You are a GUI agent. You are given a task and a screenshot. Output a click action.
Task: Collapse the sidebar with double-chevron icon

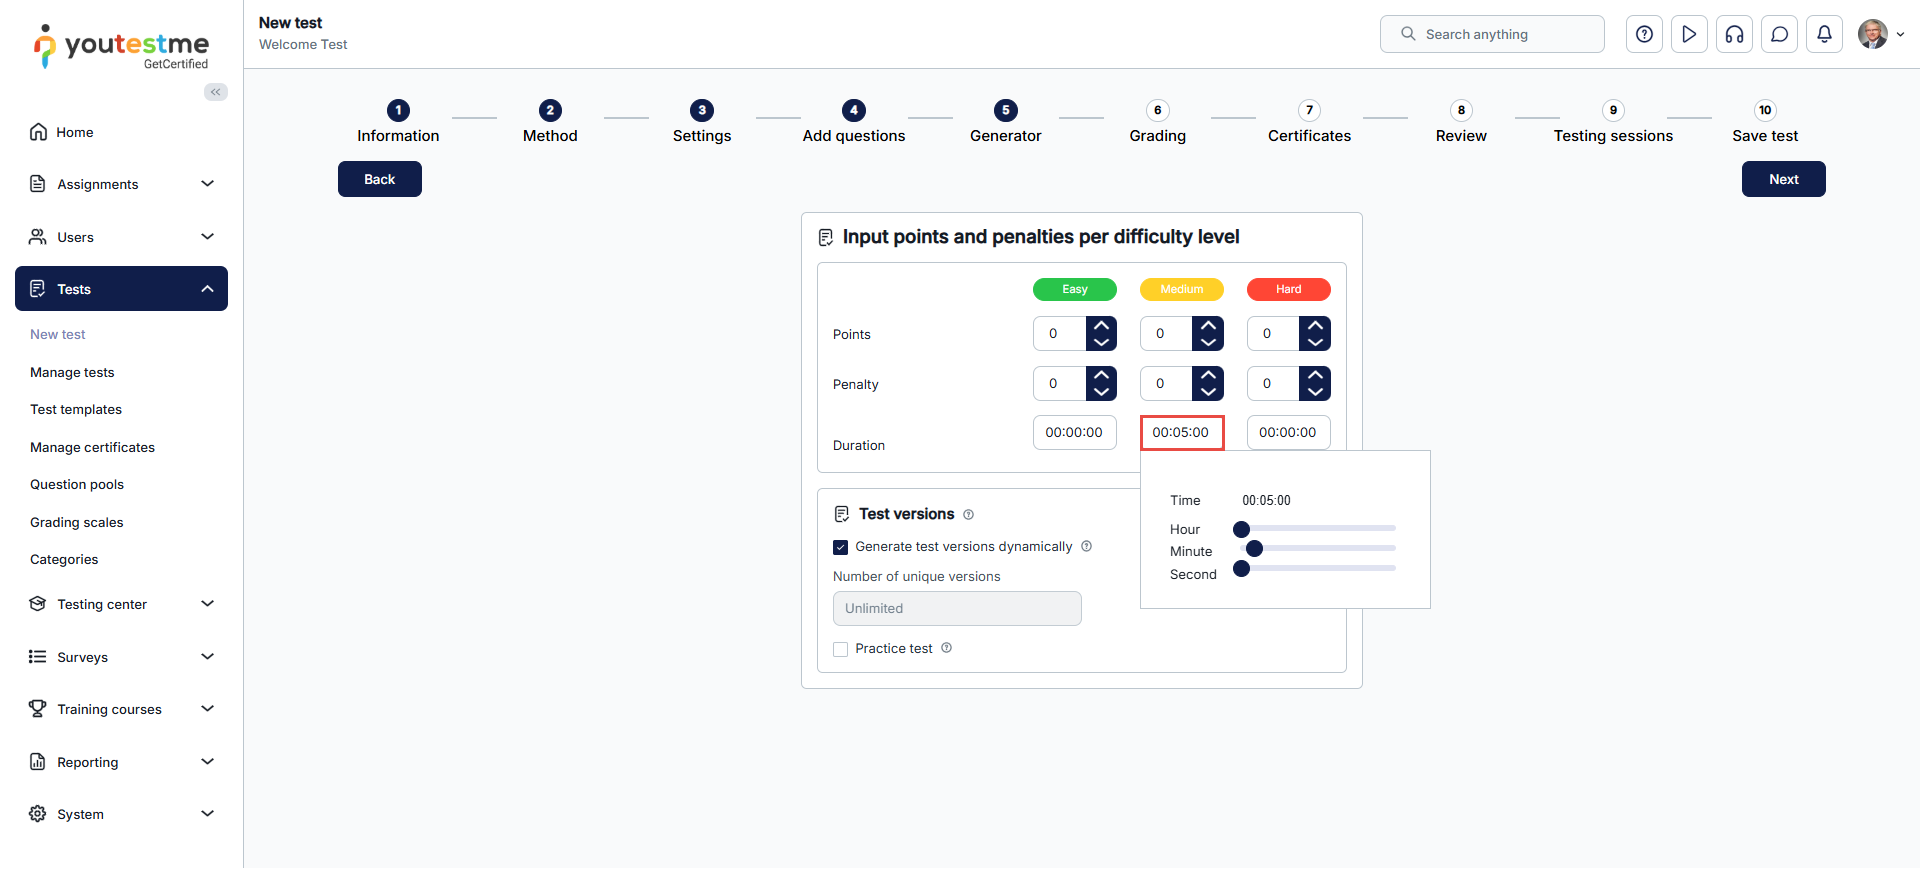pos(216,92)
